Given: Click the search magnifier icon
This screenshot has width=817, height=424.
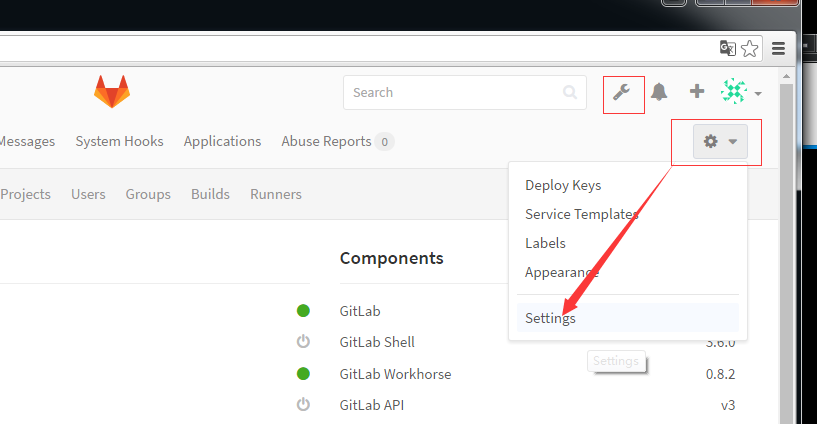Looking at the screenshot, I should click(x=570, y=92).
